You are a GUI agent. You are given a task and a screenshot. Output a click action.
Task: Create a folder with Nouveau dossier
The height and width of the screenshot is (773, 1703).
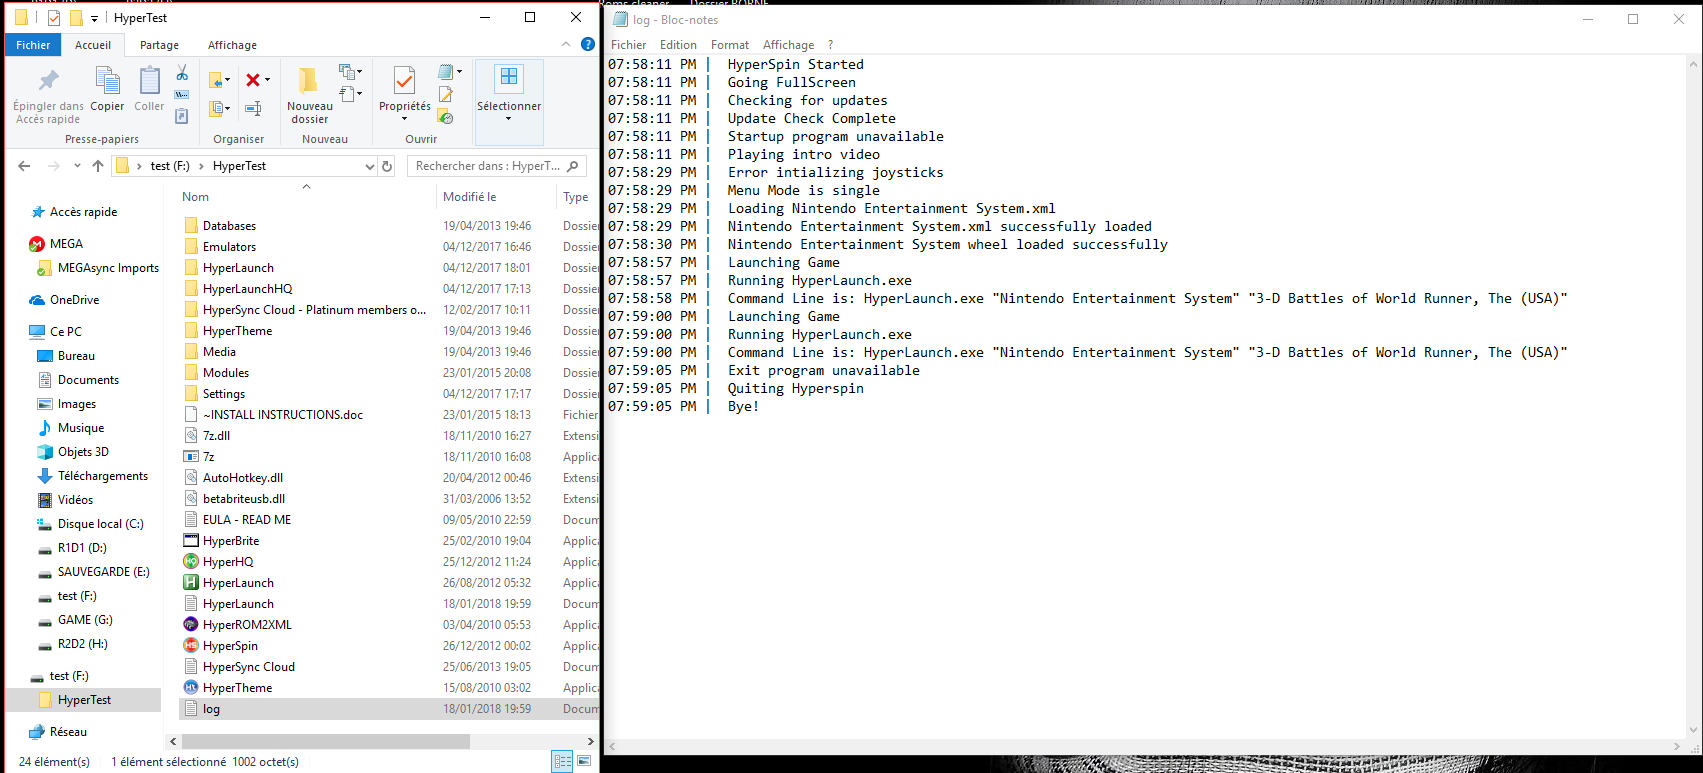pos(310,96)
